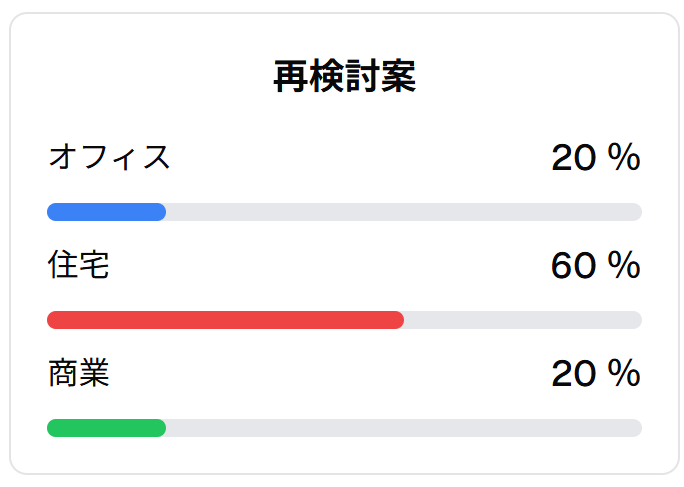Click the right end of the red bar

pos(399,320)
